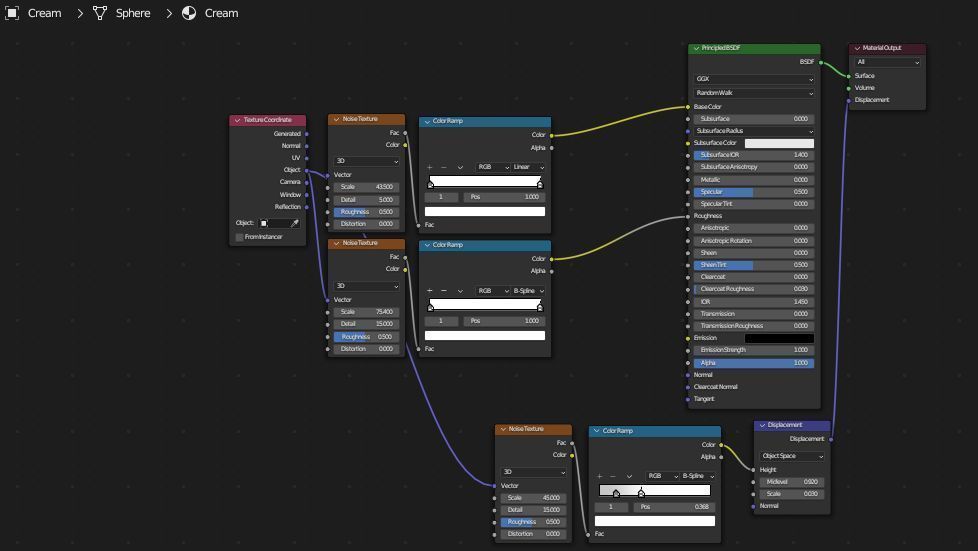Click the Transmission value field
Viewport: 978px width, 551px height.
click(754, 314)
